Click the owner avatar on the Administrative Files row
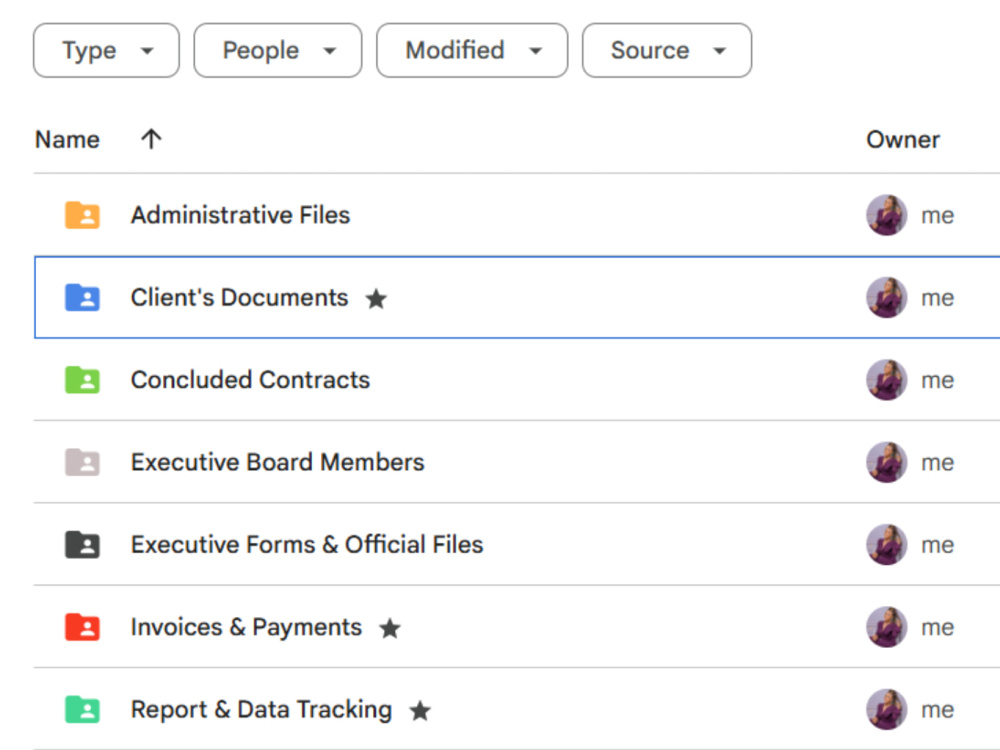The width and height of the screenshot is (1000, 750). 886,215
